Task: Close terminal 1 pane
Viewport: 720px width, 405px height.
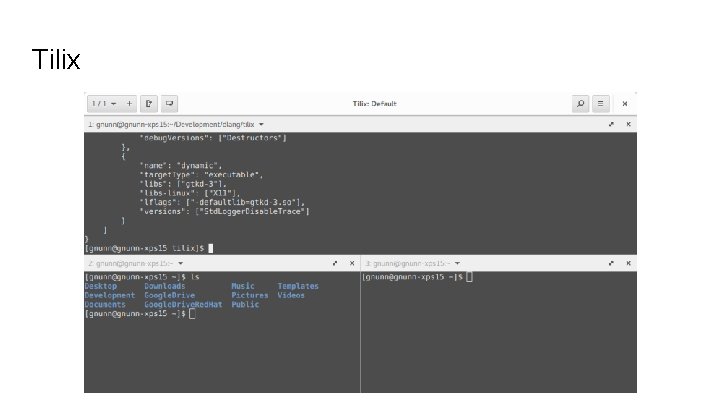Action: tap(629, 124)
